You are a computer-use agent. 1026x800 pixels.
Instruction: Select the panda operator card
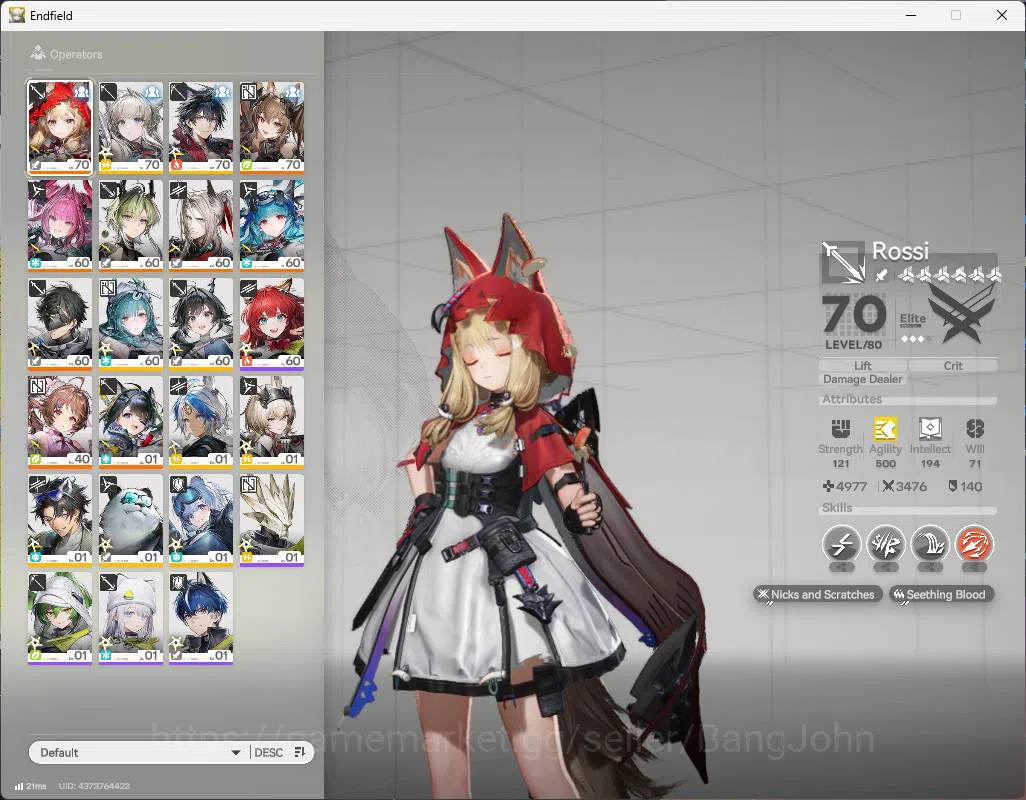[131, 520]
